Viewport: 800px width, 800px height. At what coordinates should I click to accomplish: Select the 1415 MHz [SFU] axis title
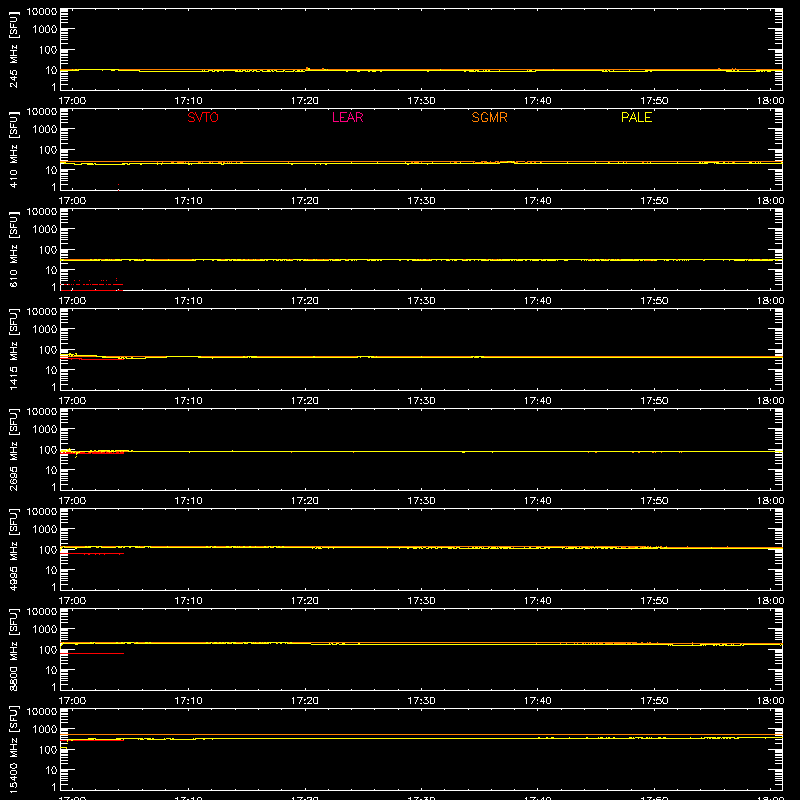coord(14,349)
